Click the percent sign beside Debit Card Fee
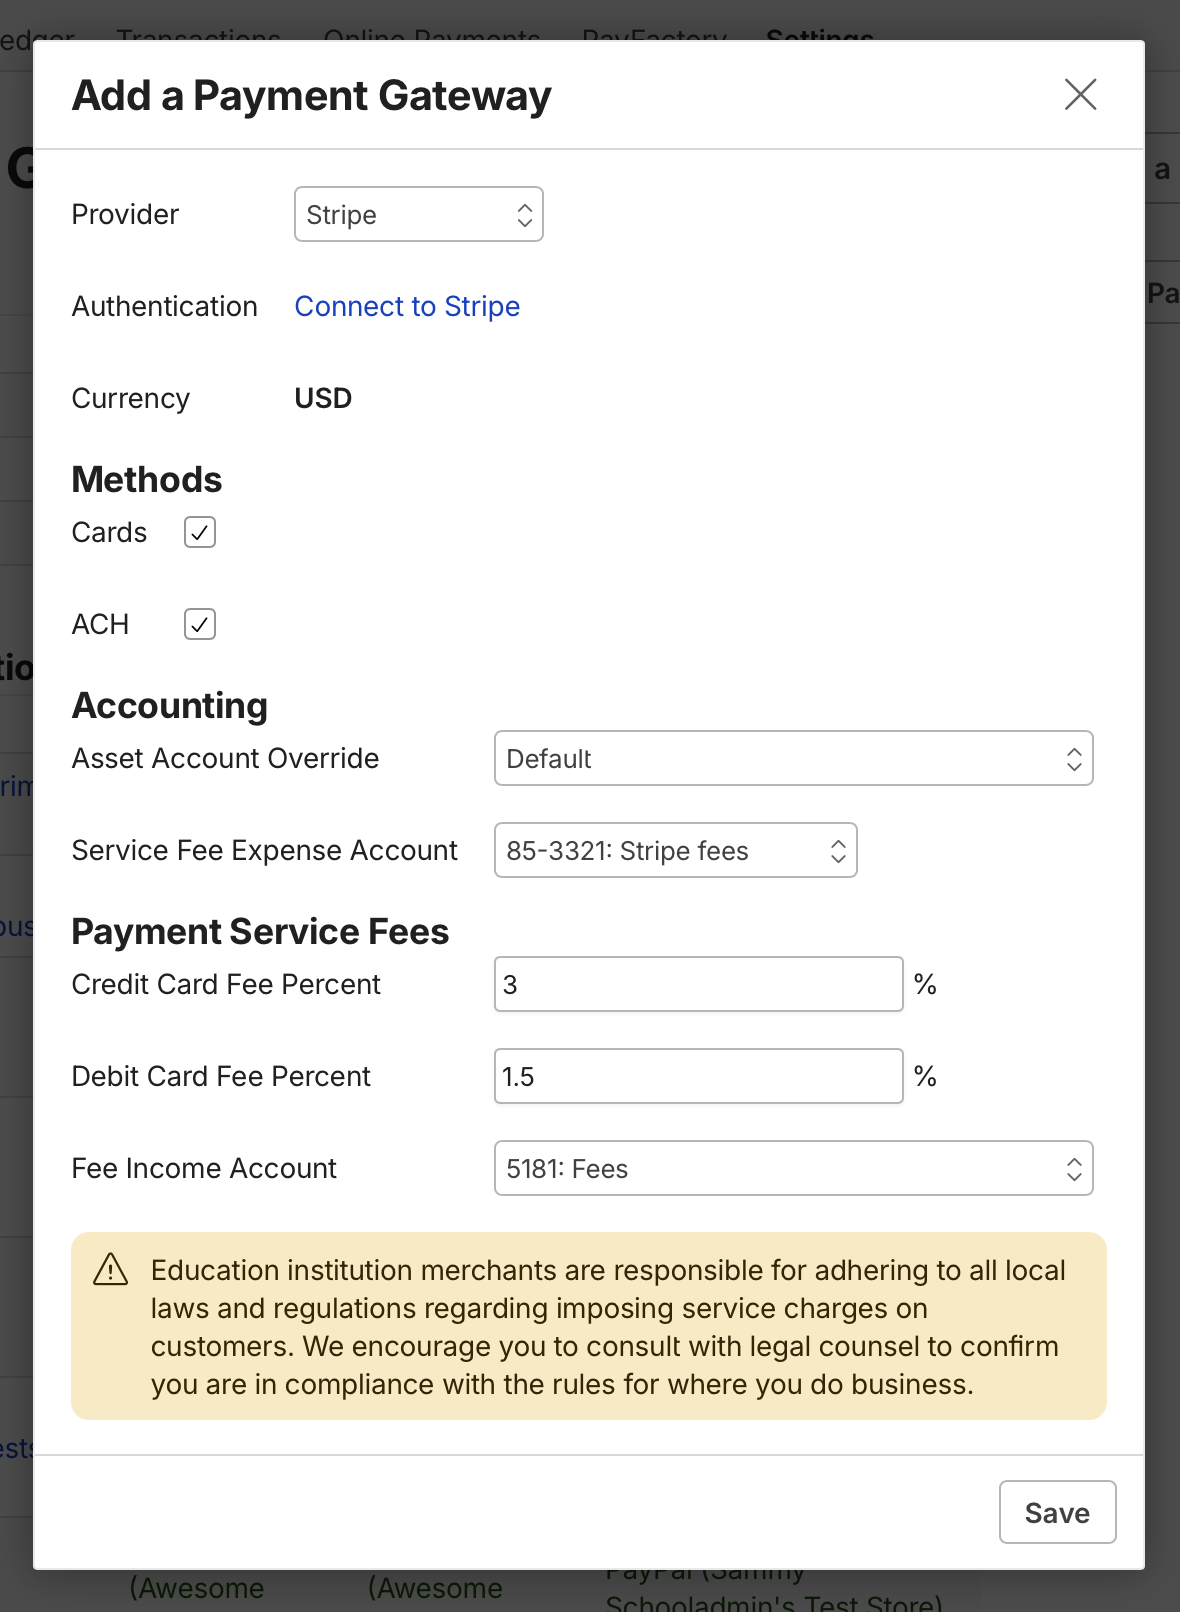 (x=925, y=1076)
